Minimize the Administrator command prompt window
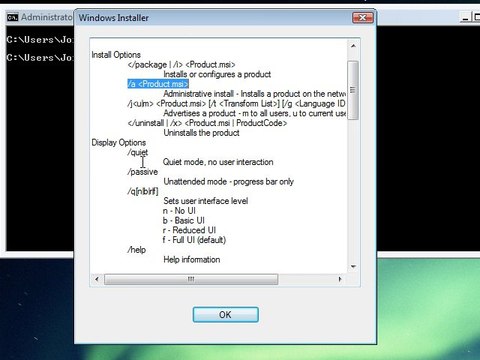This screenshot has height=360, width=480. point(465,17)
